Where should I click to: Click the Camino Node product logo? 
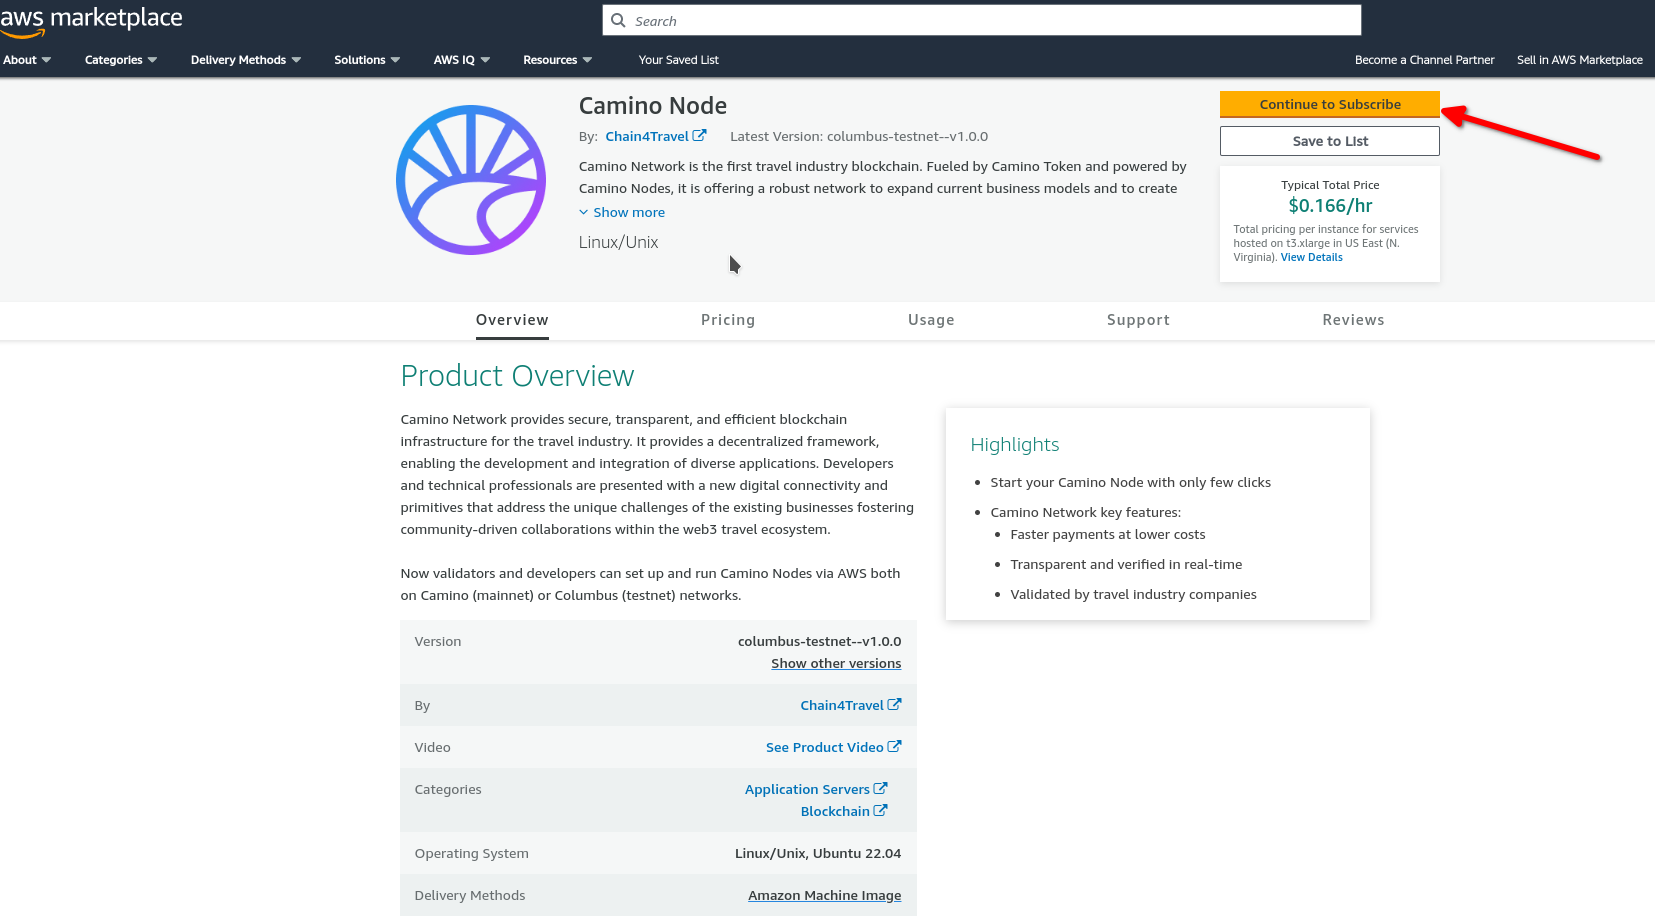click(471, 180)
